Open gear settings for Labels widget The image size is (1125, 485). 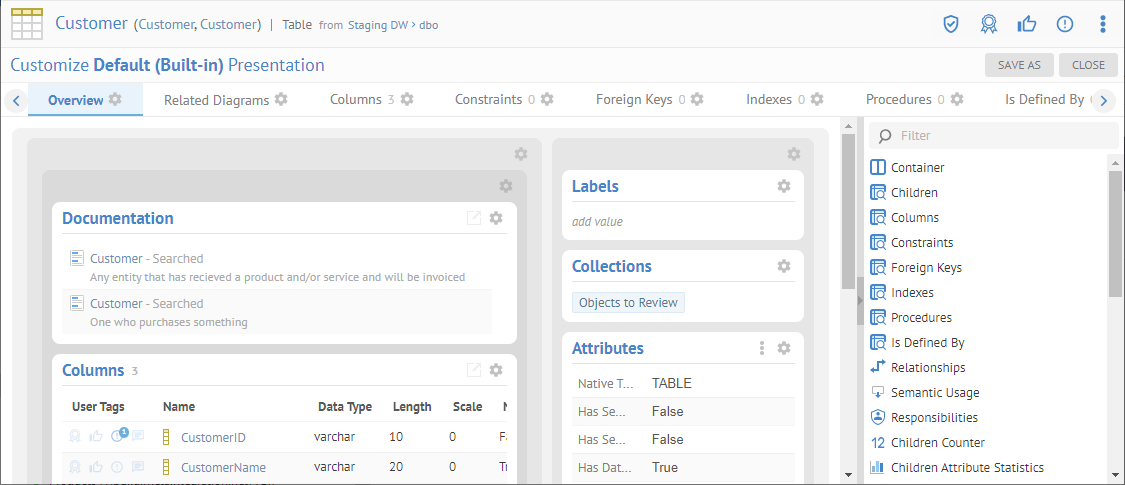click(x=784, y=186)
